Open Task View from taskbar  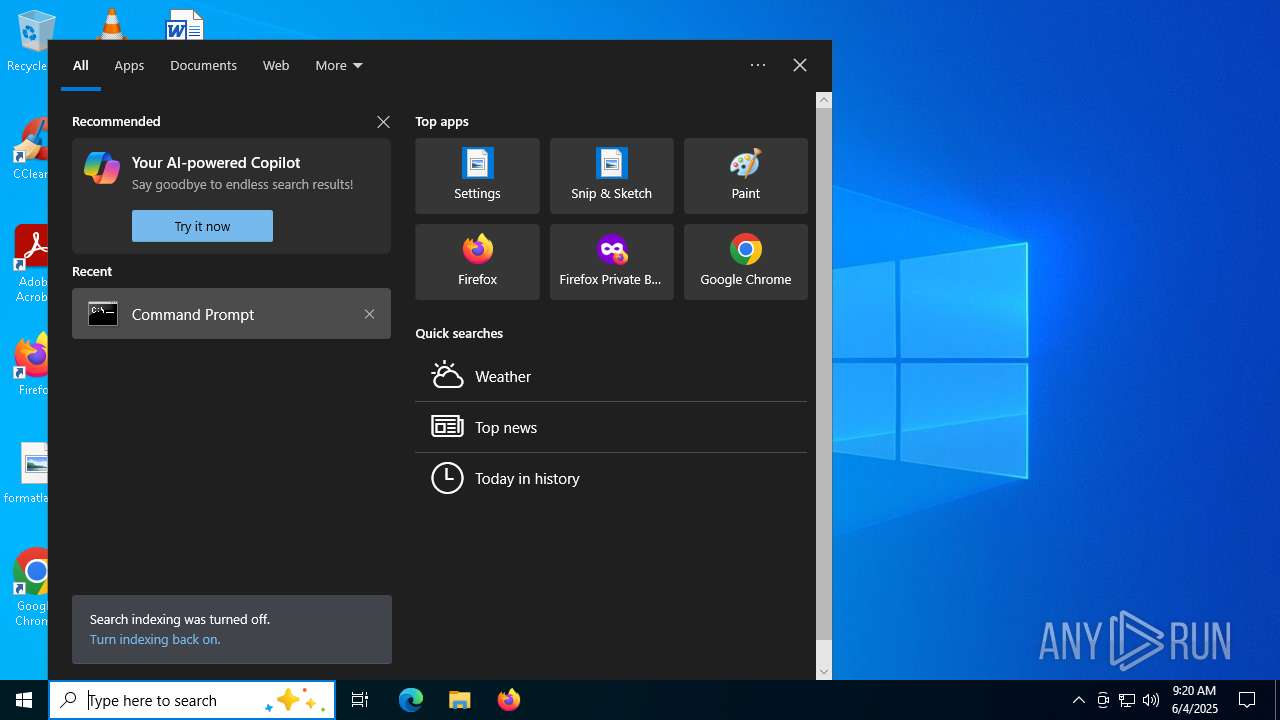click(360, 700)
